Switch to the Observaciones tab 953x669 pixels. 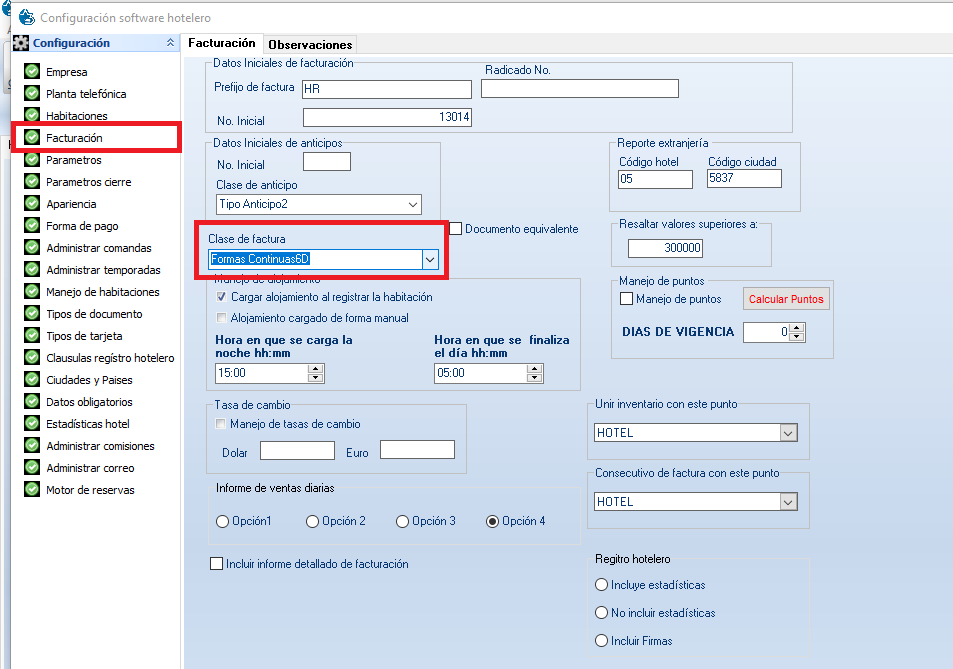[x=310, y=44]
